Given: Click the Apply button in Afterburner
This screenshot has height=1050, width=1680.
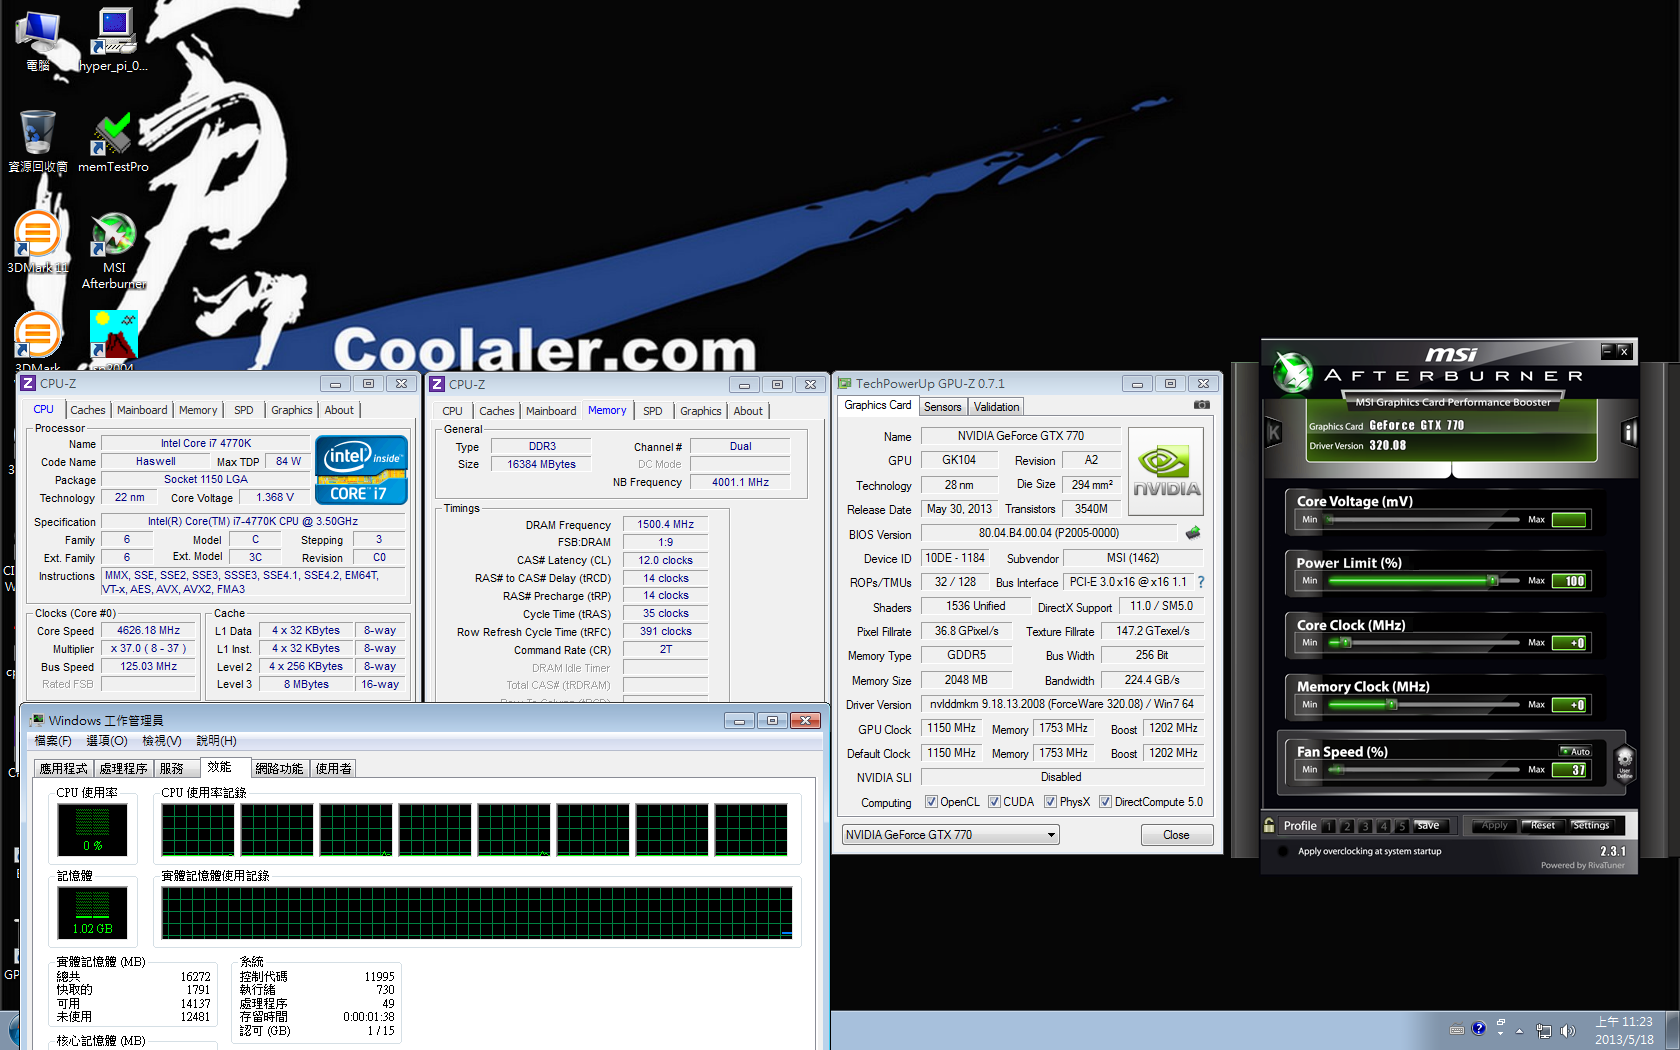Looking at the screenshot, I should pyautogui.click(x=1494, y=825).
